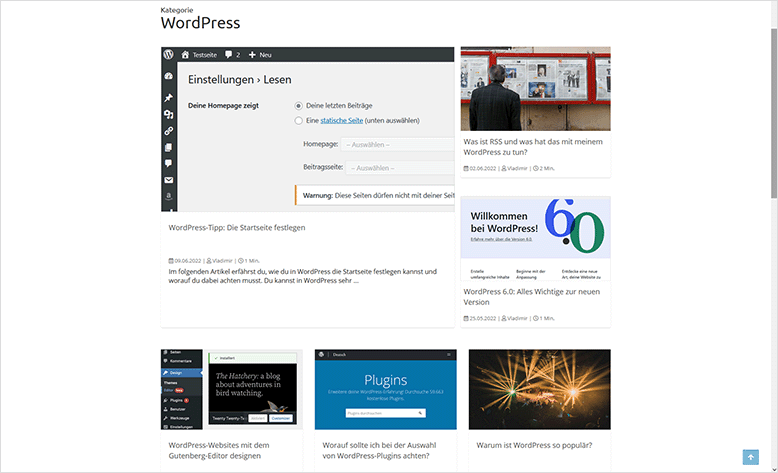
Task: Click author 'Vladimir' under WordPress 6.0 post
Action: click(517, 318)
